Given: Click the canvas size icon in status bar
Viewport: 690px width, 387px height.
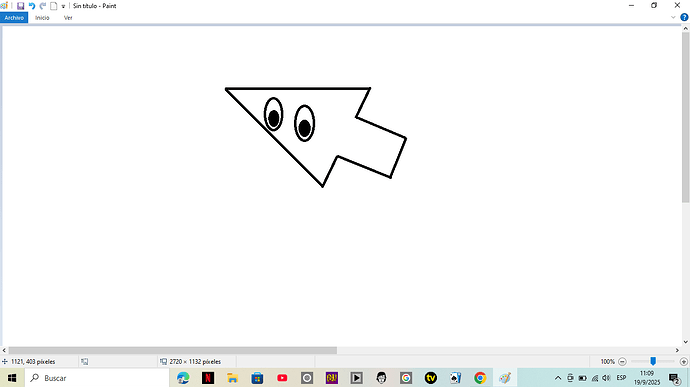Looking at the screenshot, I should [163, 361].
